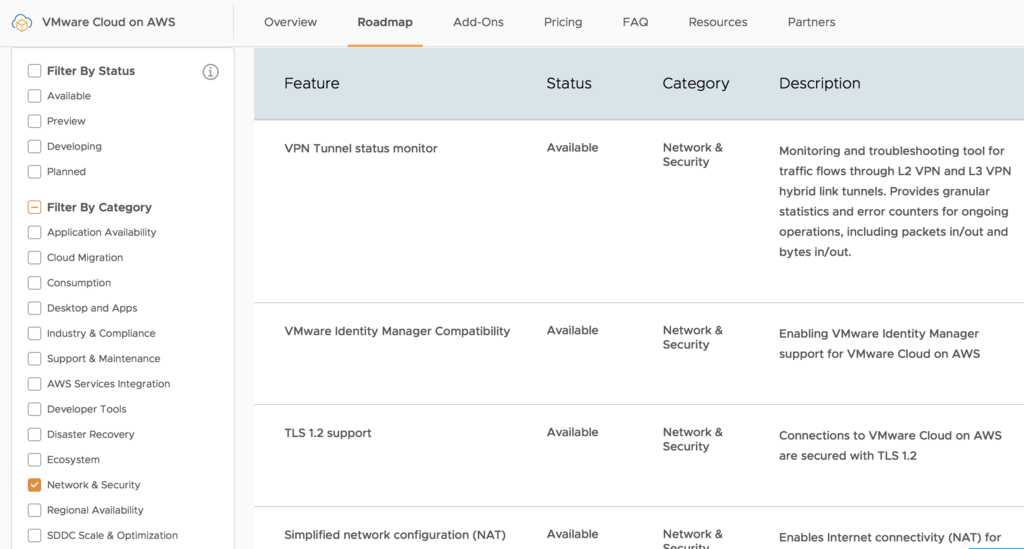The image size is (1024, 549).
Task: Select the Planned status checkbox
Action: (35, 172)
